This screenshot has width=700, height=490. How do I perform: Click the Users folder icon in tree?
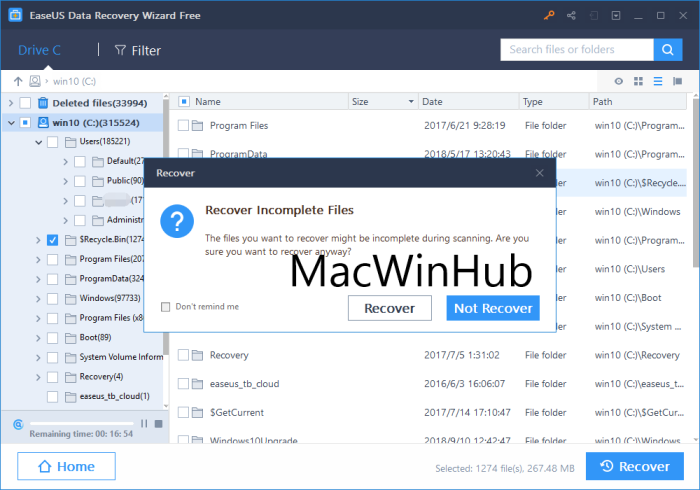tap(71, 142)
